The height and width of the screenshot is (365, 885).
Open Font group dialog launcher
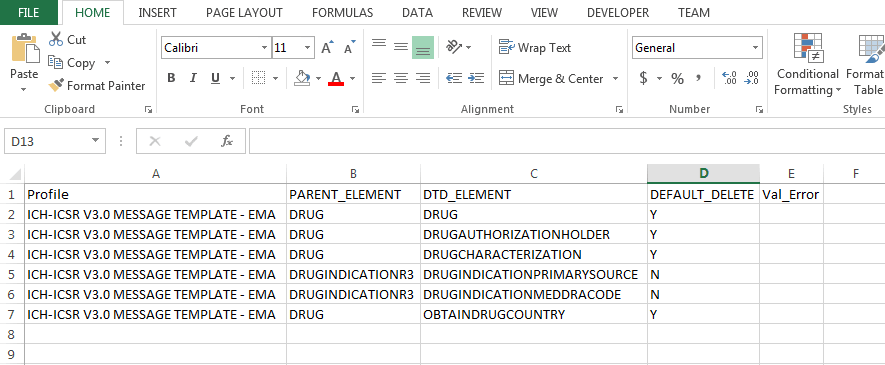356,110
